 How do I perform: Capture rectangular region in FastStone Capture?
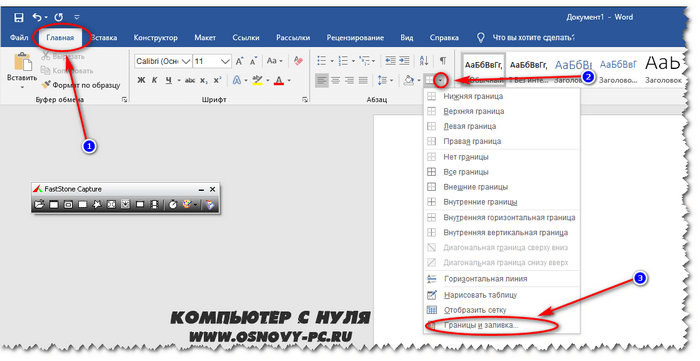[83, 204]
